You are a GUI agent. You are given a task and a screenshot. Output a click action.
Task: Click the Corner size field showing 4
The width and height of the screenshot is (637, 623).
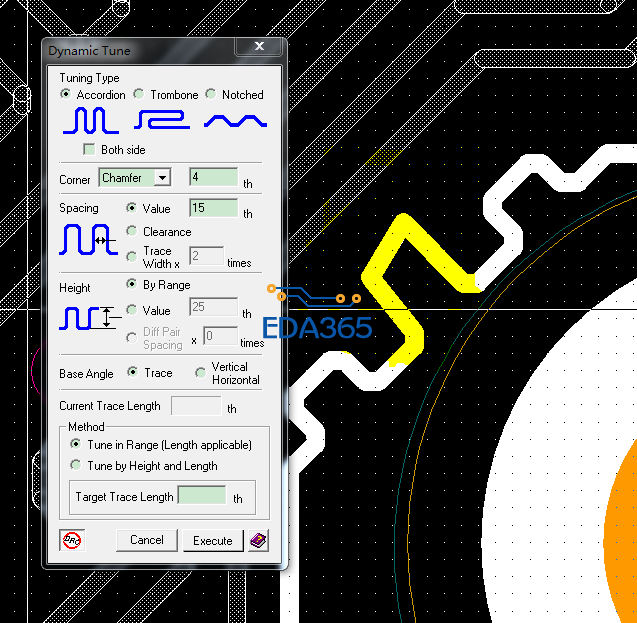coord(214,177)
